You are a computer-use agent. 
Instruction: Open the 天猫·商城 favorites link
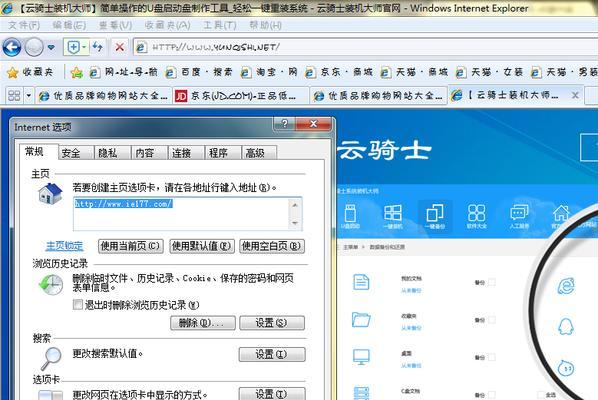tap(414, 72)
